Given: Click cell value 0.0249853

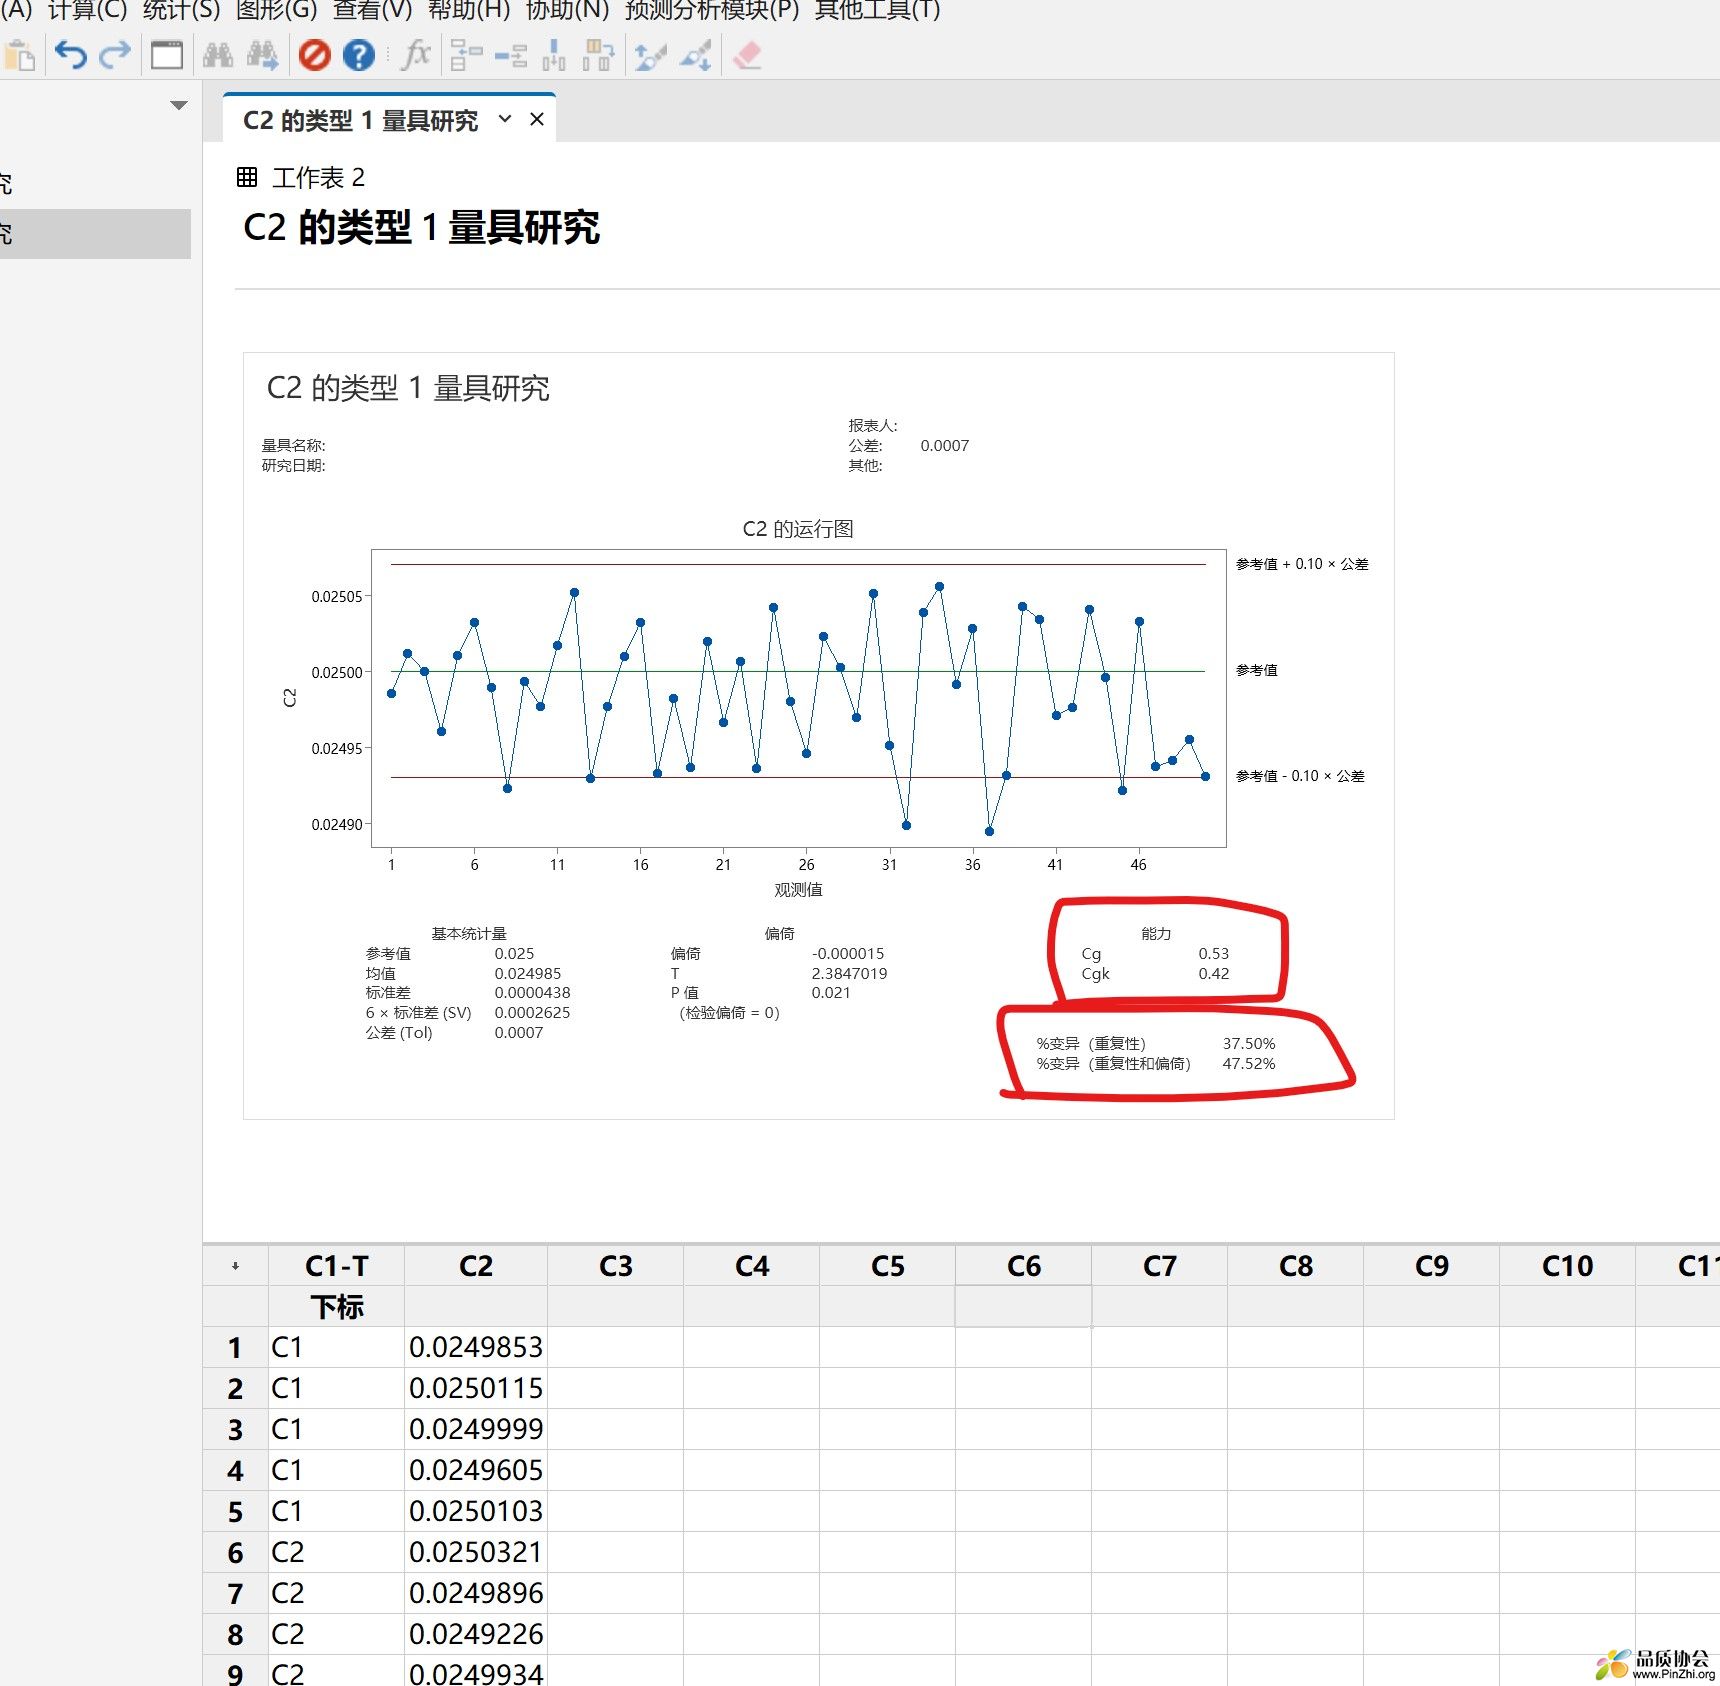Looking at the screenshot, I should click(x=476, y=1348).
